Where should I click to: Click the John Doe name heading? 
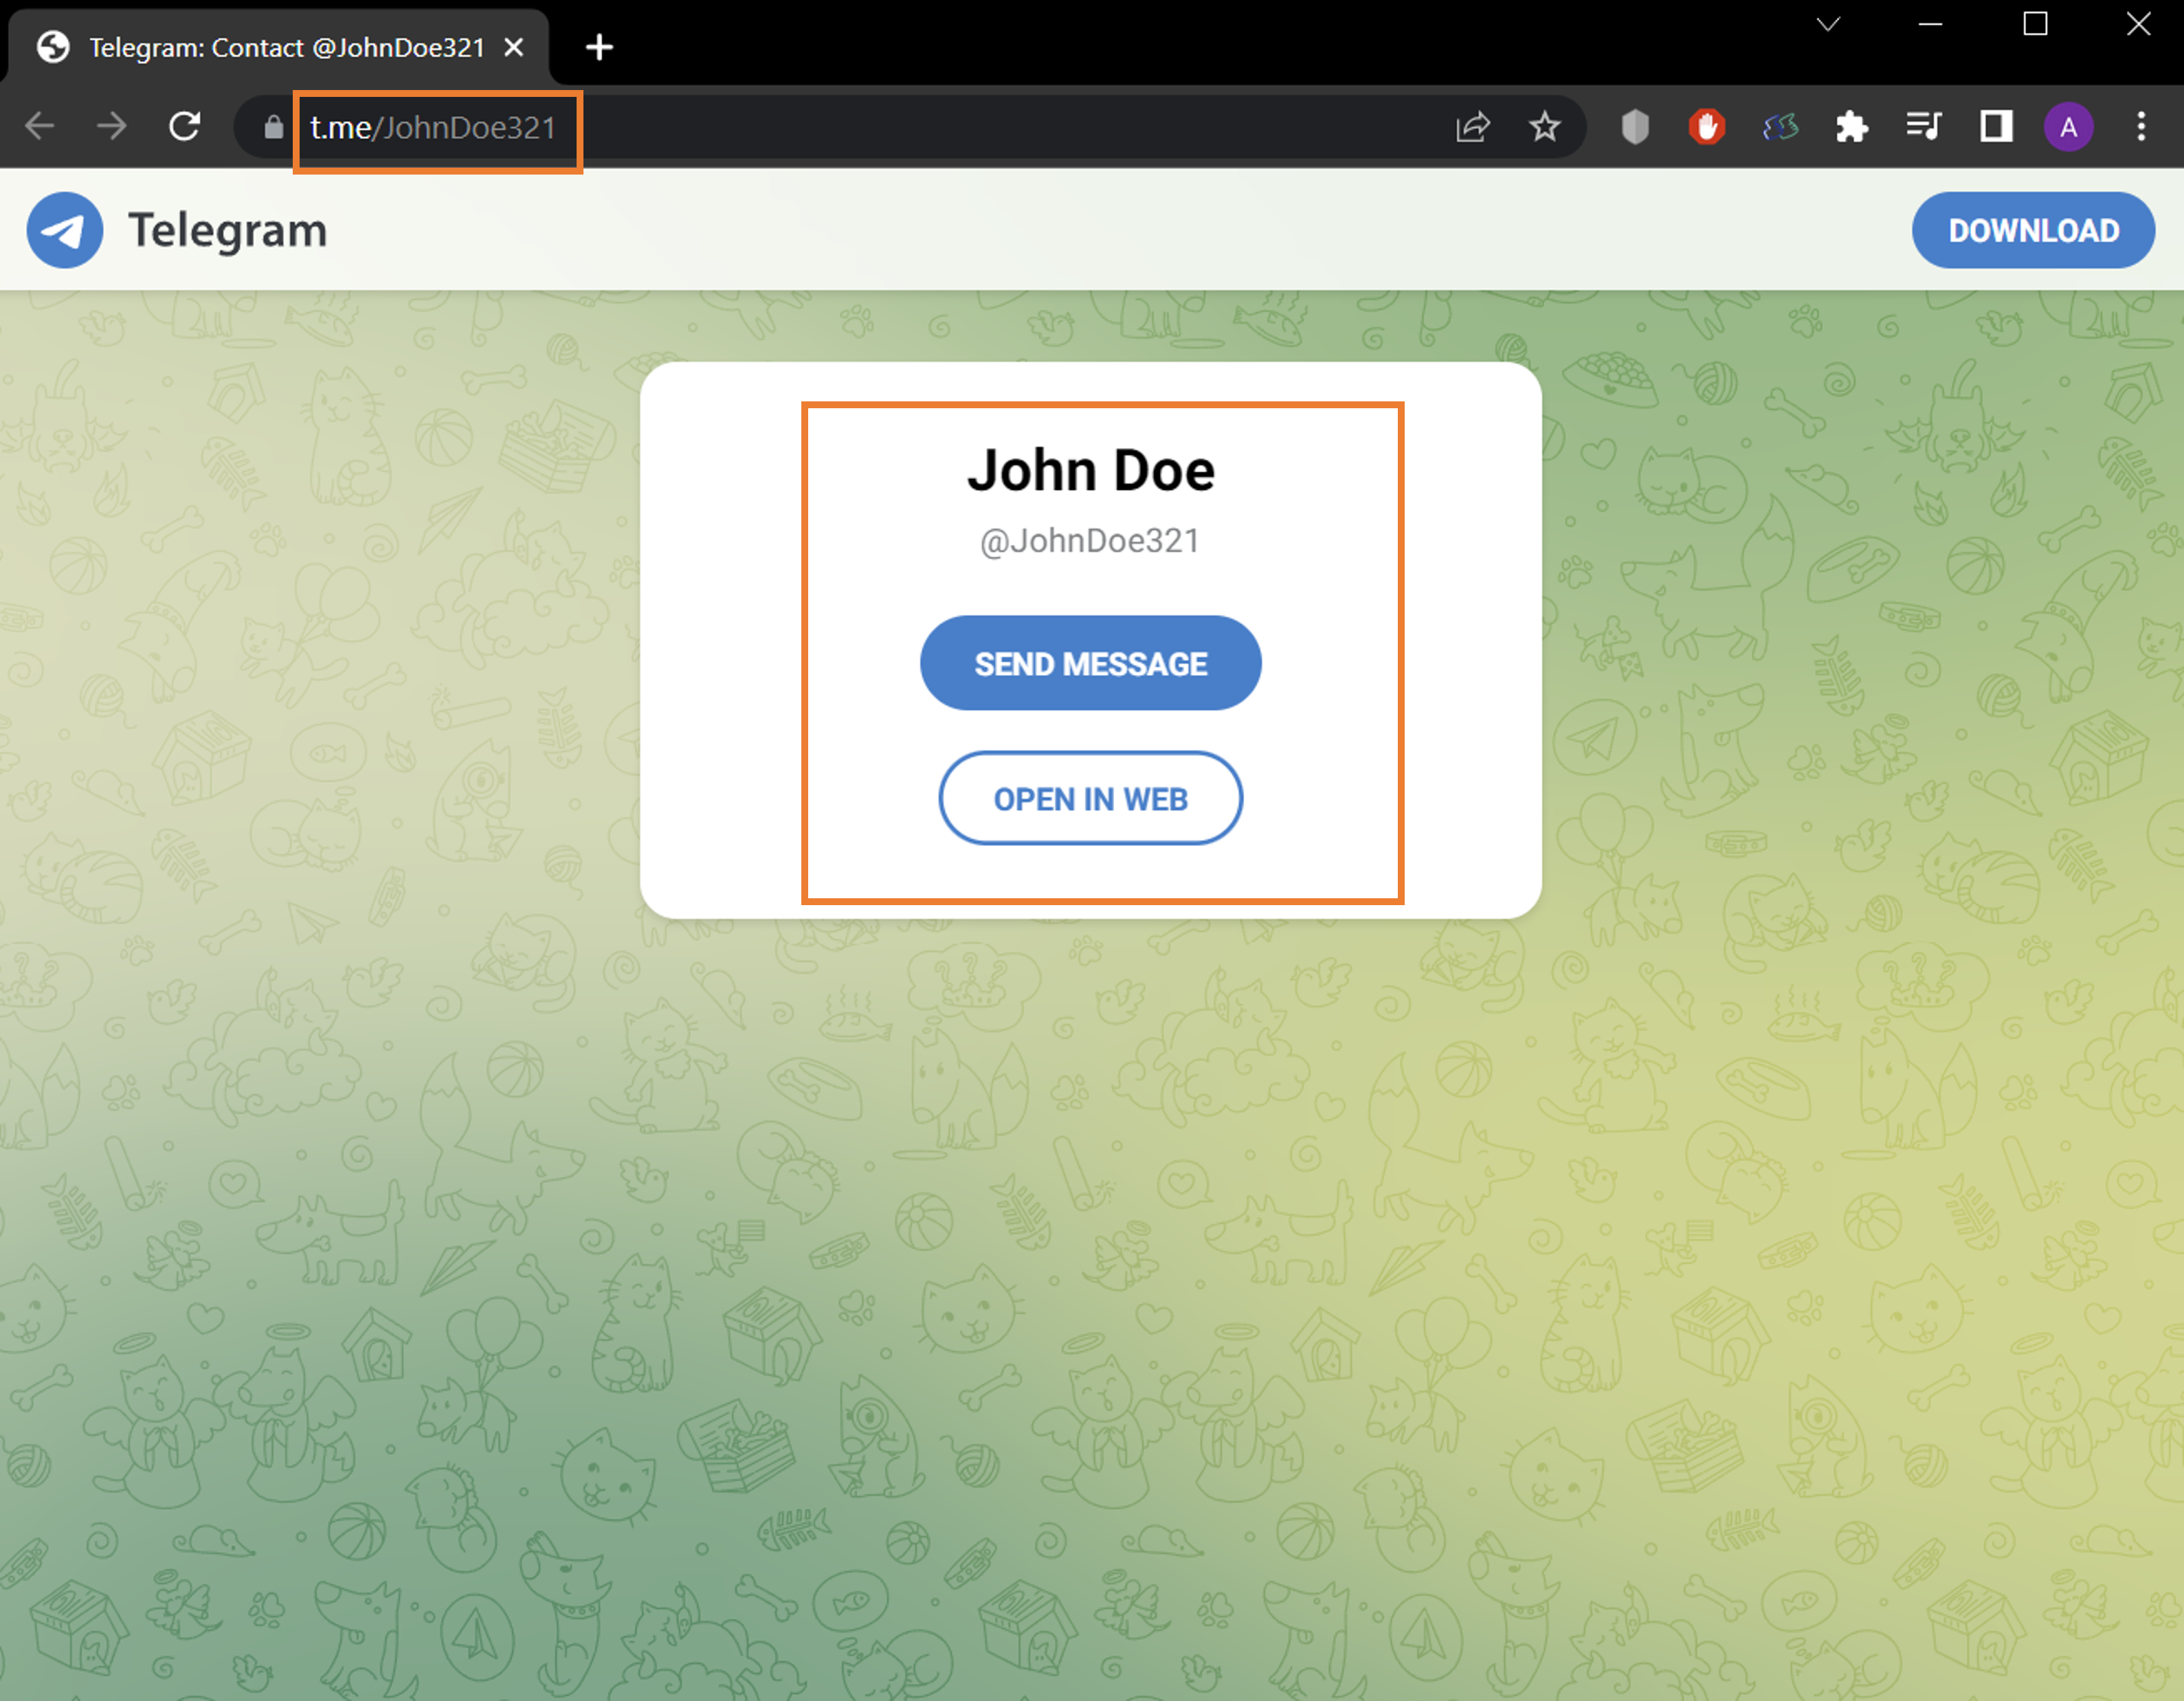point(1091,470)
